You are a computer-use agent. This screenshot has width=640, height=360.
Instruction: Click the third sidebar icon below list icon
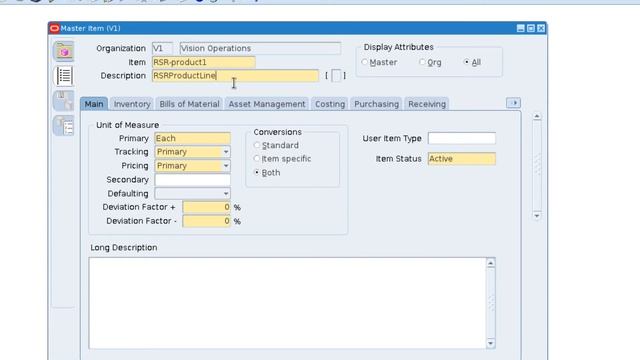pyautogui.click(x=64, y=100)
